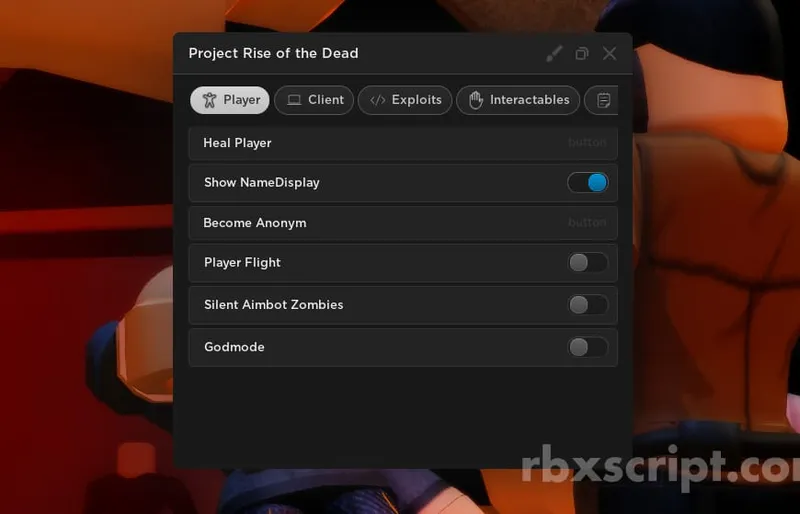The height and width of the screenshot is (514, 800).
Task: Click the person icon on Player tab
Action: coord(209,100)
